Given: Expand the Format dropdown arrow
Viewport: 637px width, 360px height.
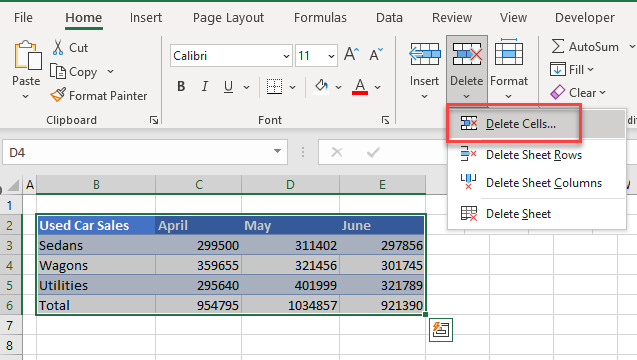Looking at the screenshot, I should [x=509, y=97].
